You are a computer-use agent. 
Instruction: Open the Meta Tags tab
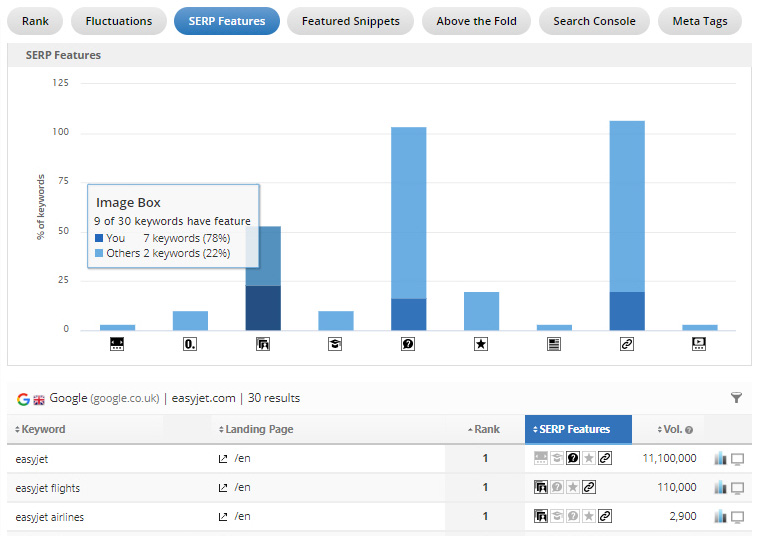[700, 21]
